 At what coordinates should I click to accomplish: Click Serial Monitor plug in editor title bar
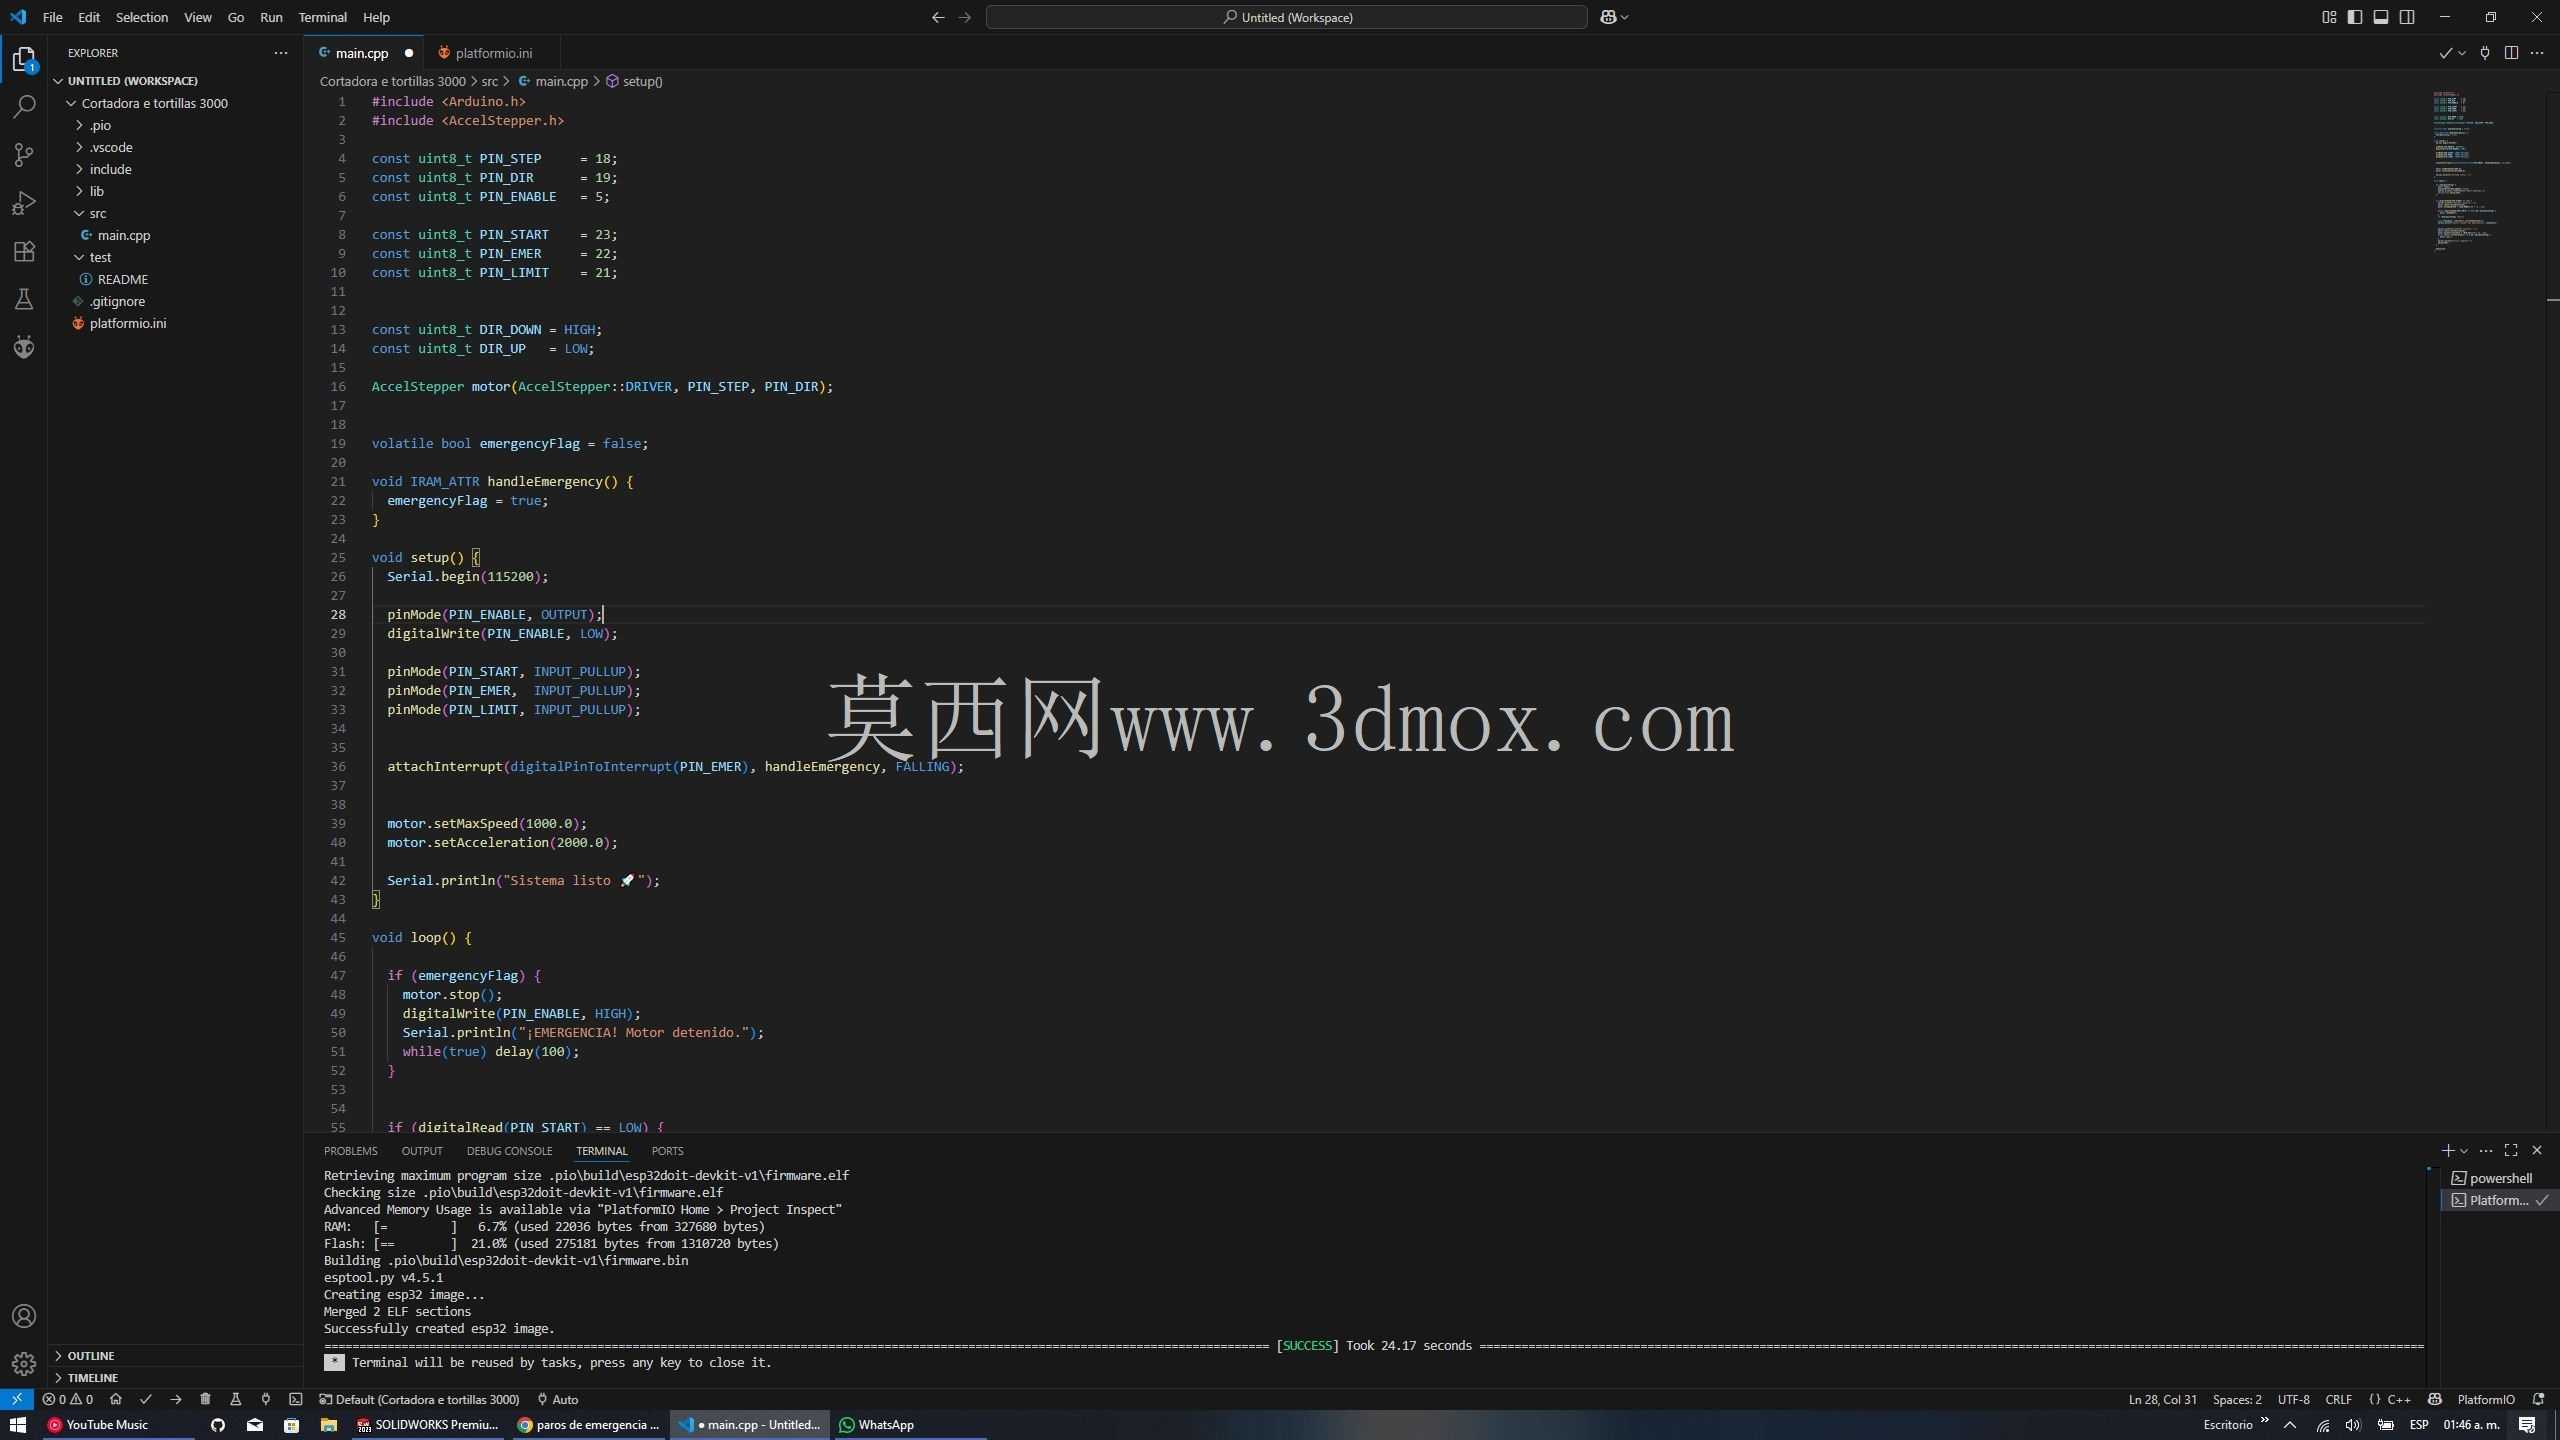click(2485, 53)
